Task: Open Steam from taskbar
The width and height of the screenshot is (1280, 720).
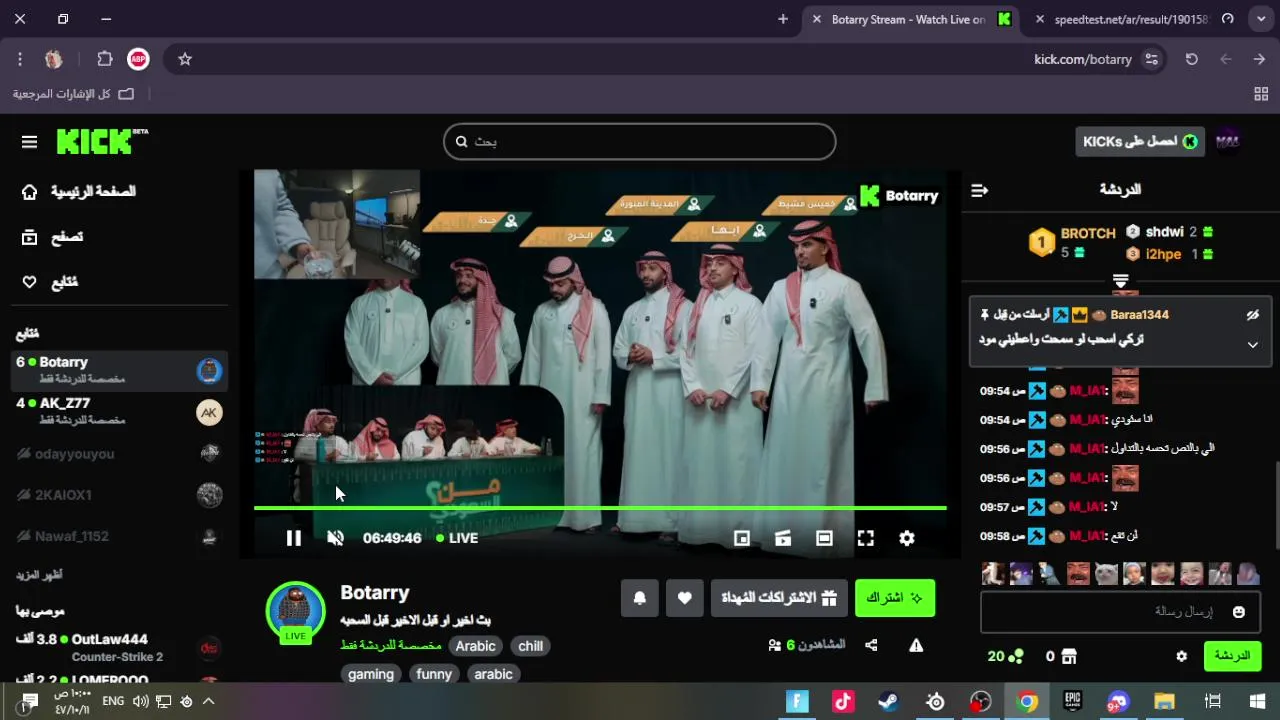Action: pos(888,702)
